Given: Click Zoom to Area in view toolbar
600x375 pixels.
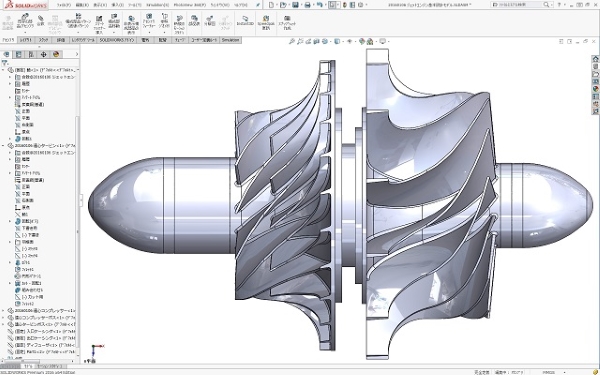Looking at the screenshot, I should pos(300,41).
